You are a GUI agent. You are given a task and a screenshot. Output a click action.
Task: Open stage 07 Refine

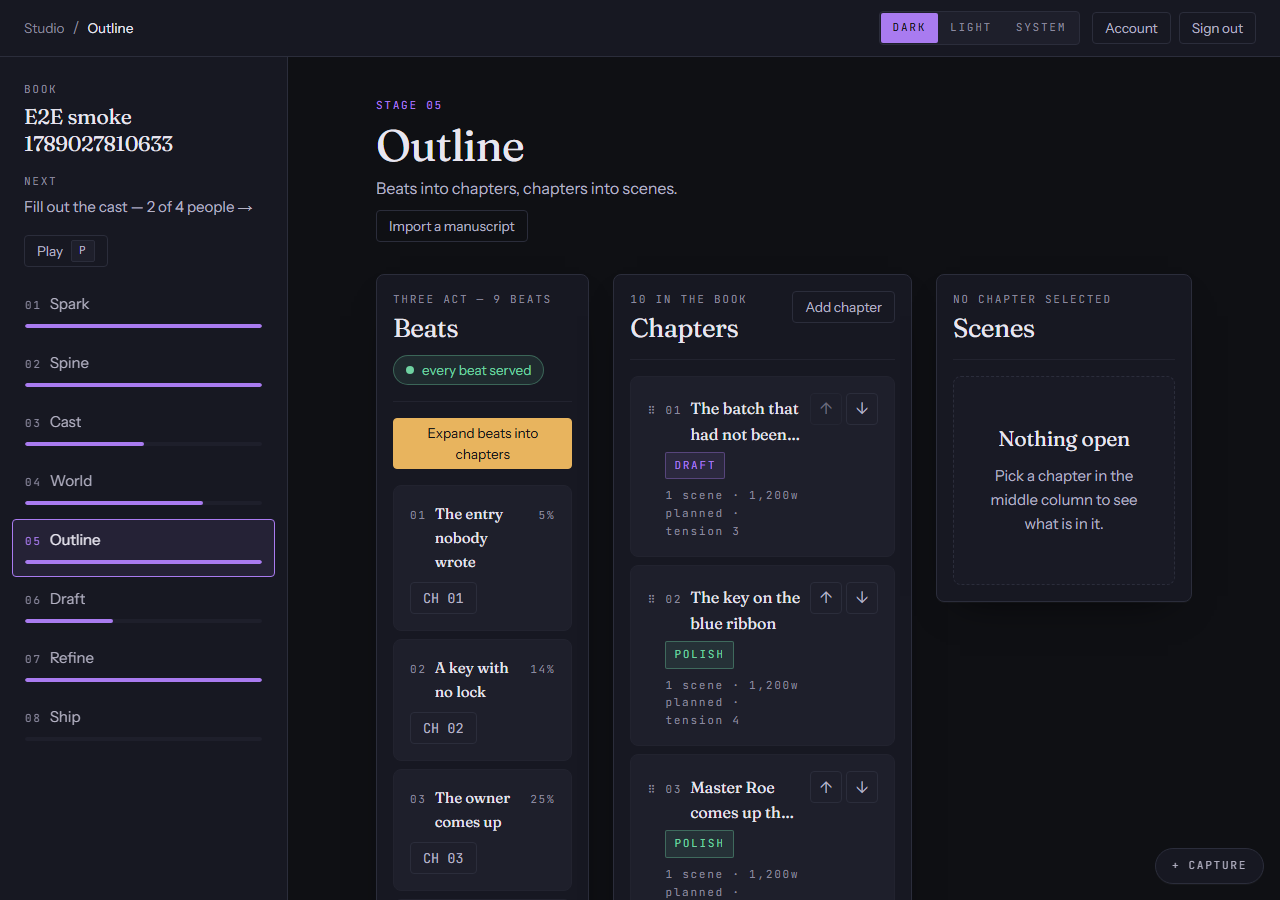click(143, 664)
